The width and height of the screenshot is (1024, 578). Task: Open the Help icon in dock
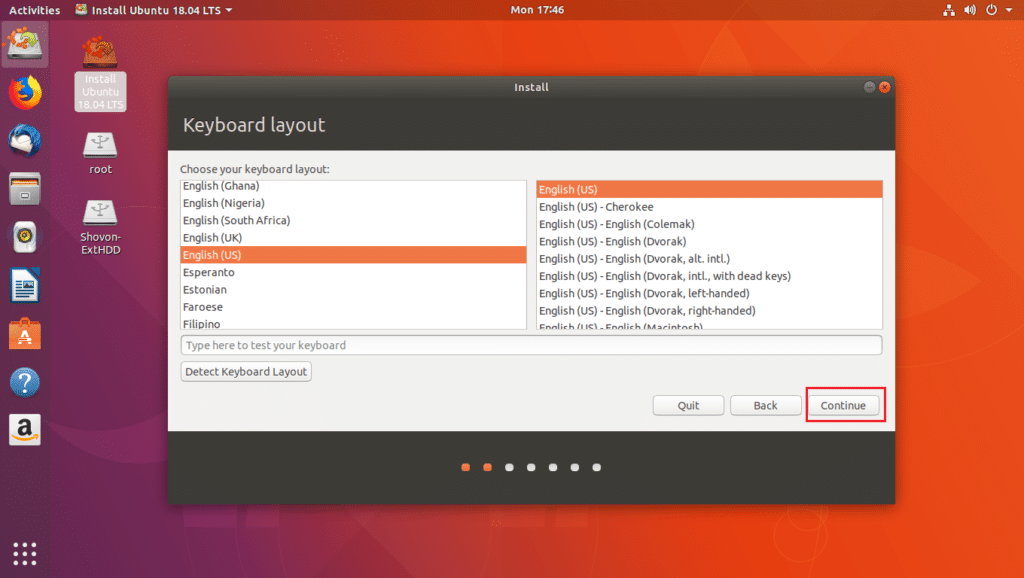click(25, 382)
